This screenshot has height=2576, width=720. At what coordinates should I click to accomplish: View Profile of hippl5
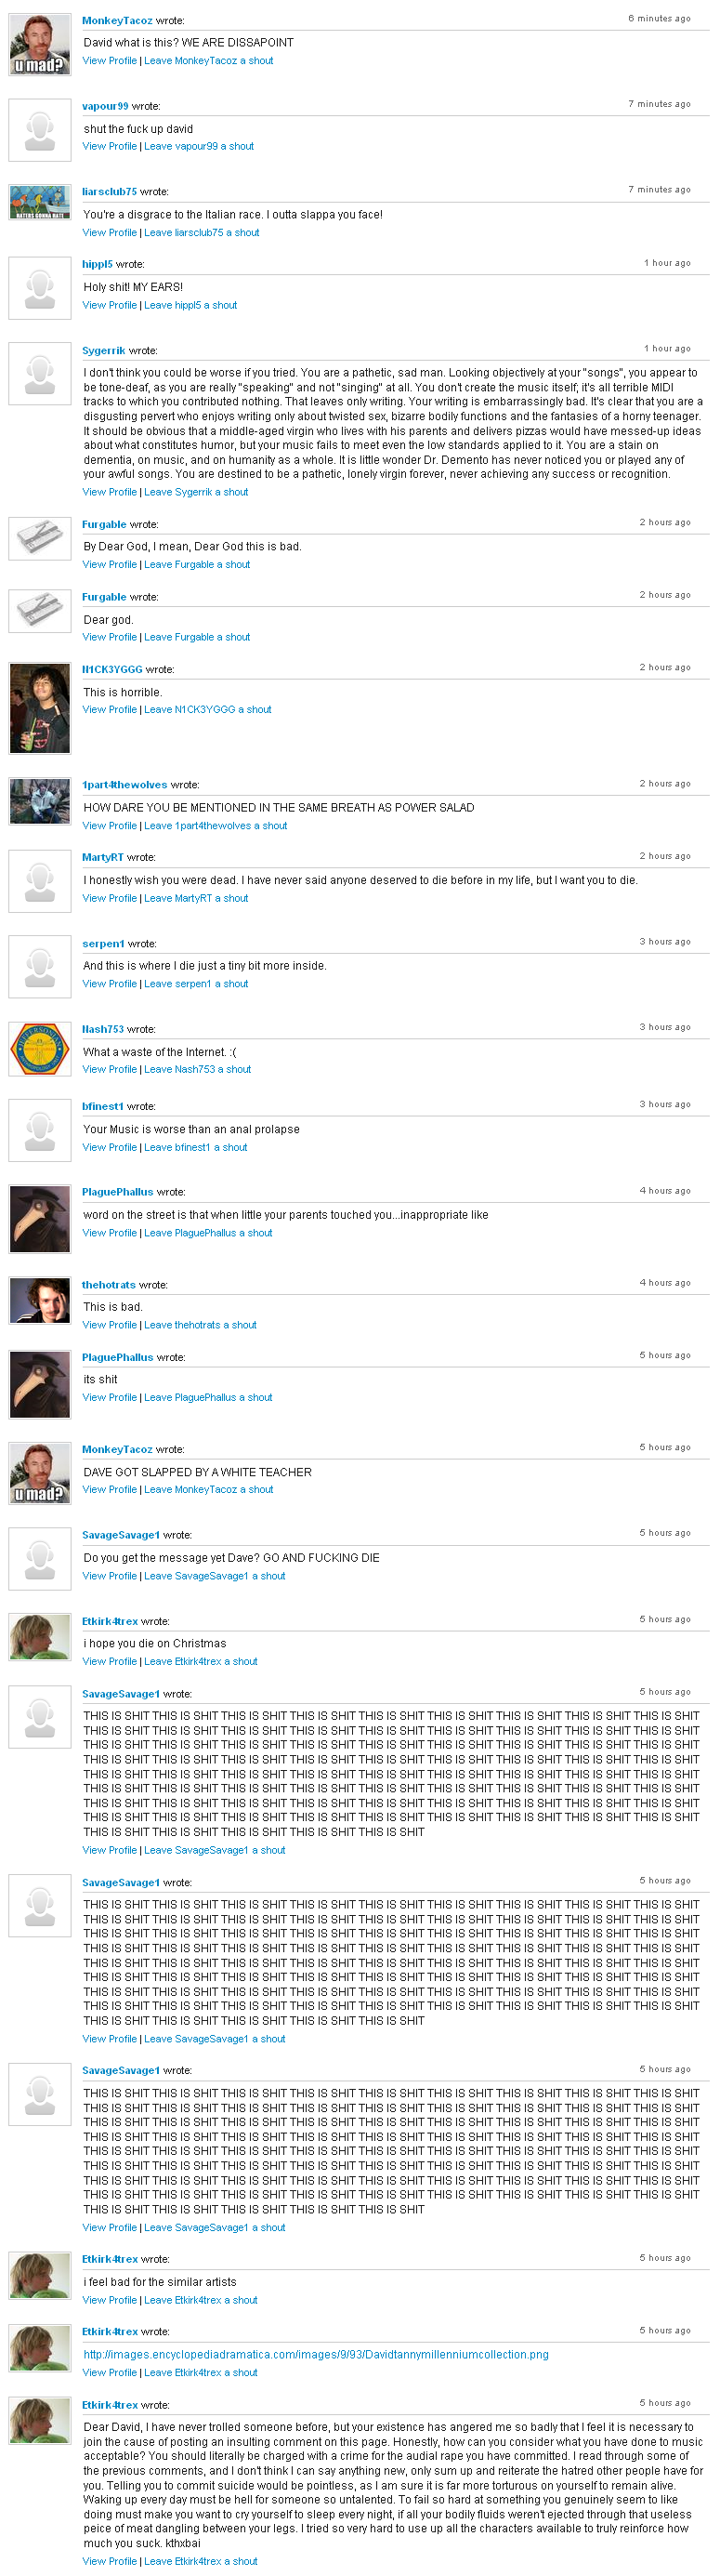(109, 306)
